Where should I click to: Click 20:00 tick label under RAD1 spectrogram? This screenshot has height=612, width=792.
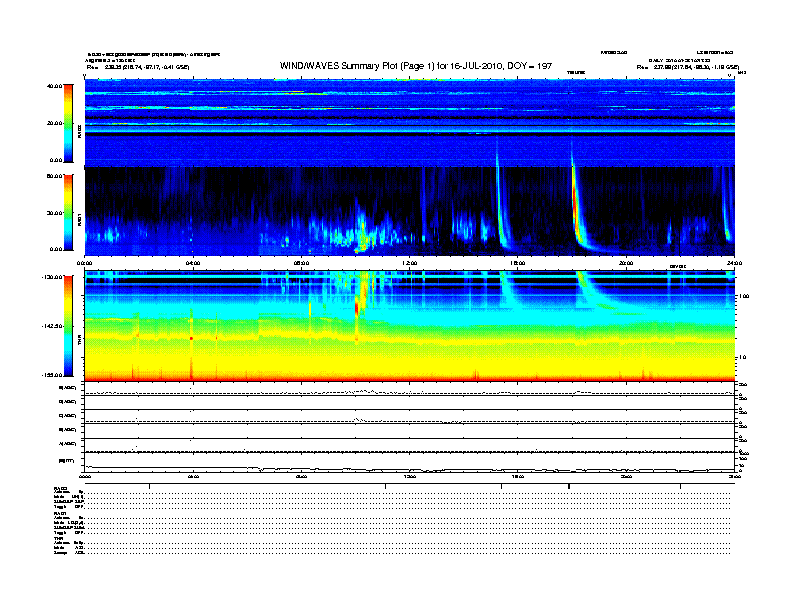click(x=626, y=263)
